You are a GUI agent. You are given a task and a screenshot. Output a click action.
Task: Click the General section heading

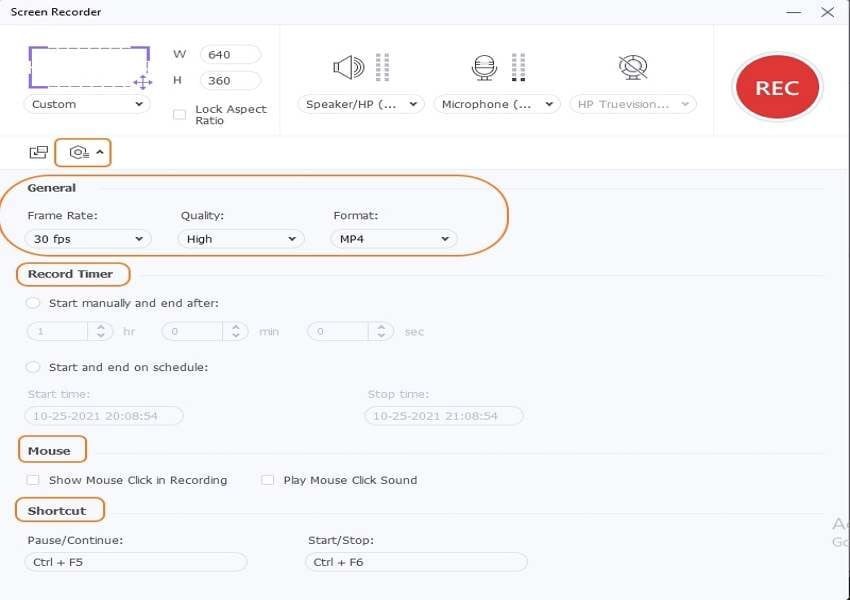tap(51, 188)
